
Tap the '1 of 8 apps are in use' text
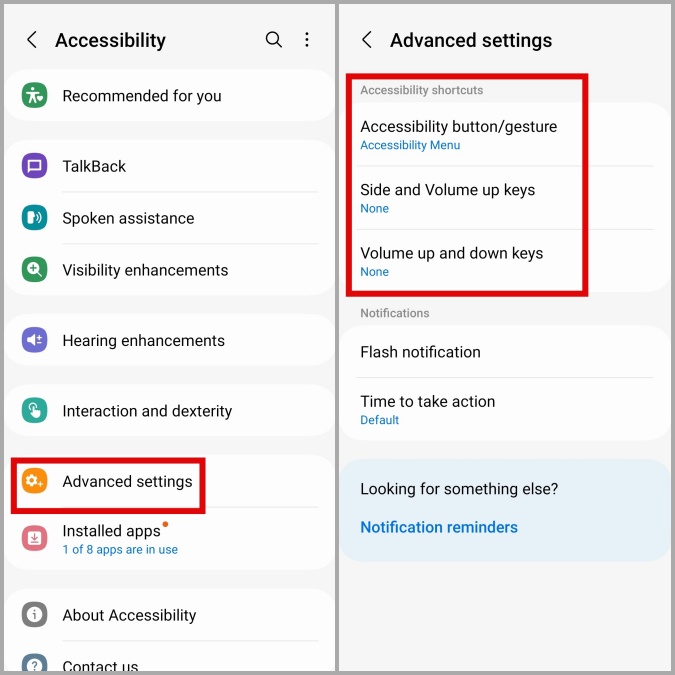tap(120, 550)
